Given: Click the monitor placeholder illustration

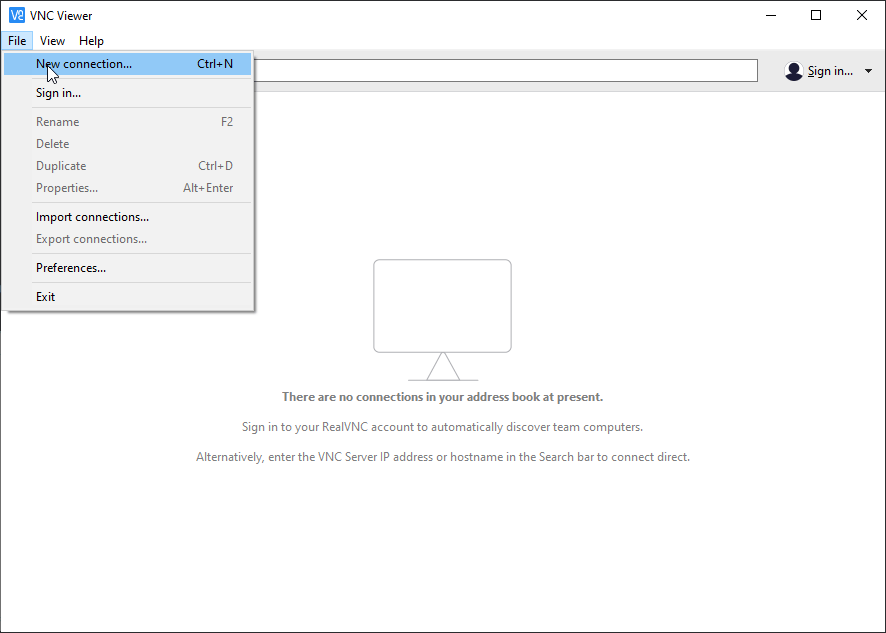Looking at the screenshot, I should pos(442,320).
